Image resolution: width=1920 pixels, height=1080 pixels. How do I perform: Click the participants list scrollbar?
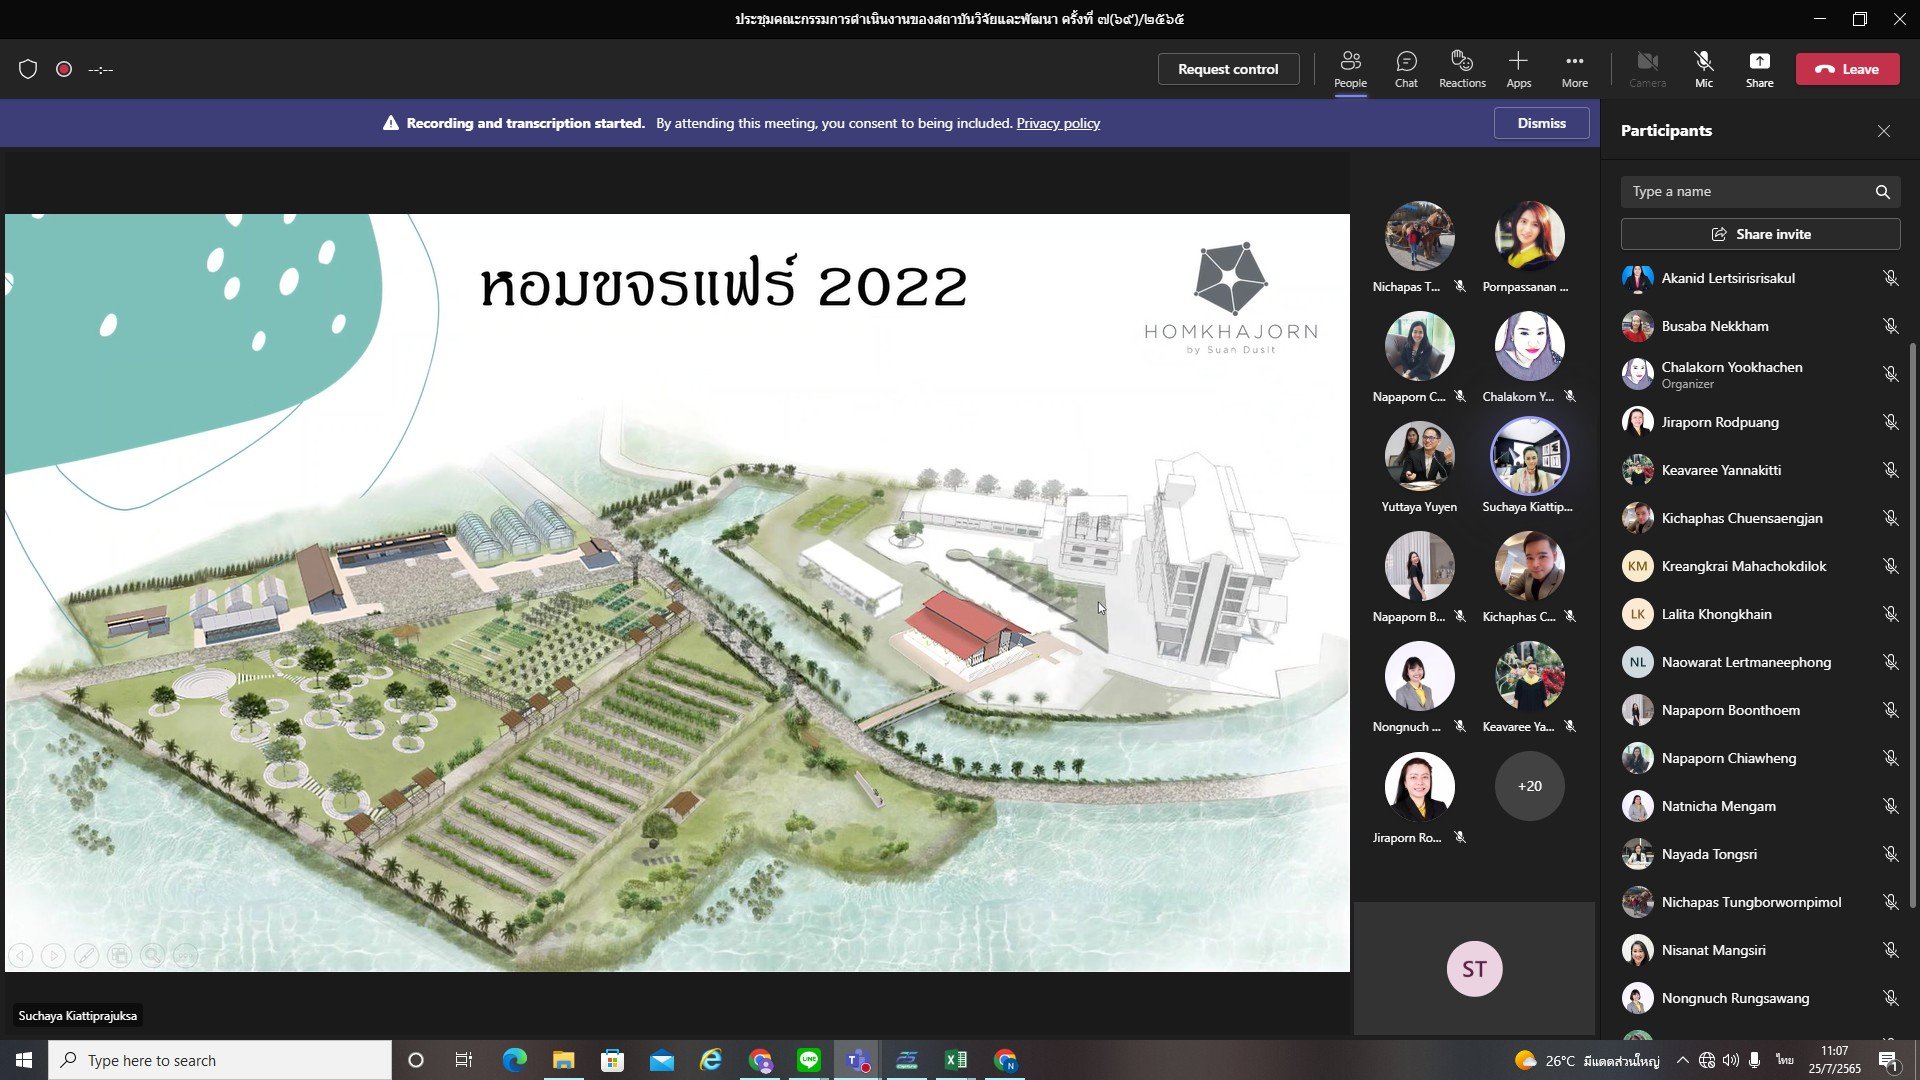[1913, 620]
